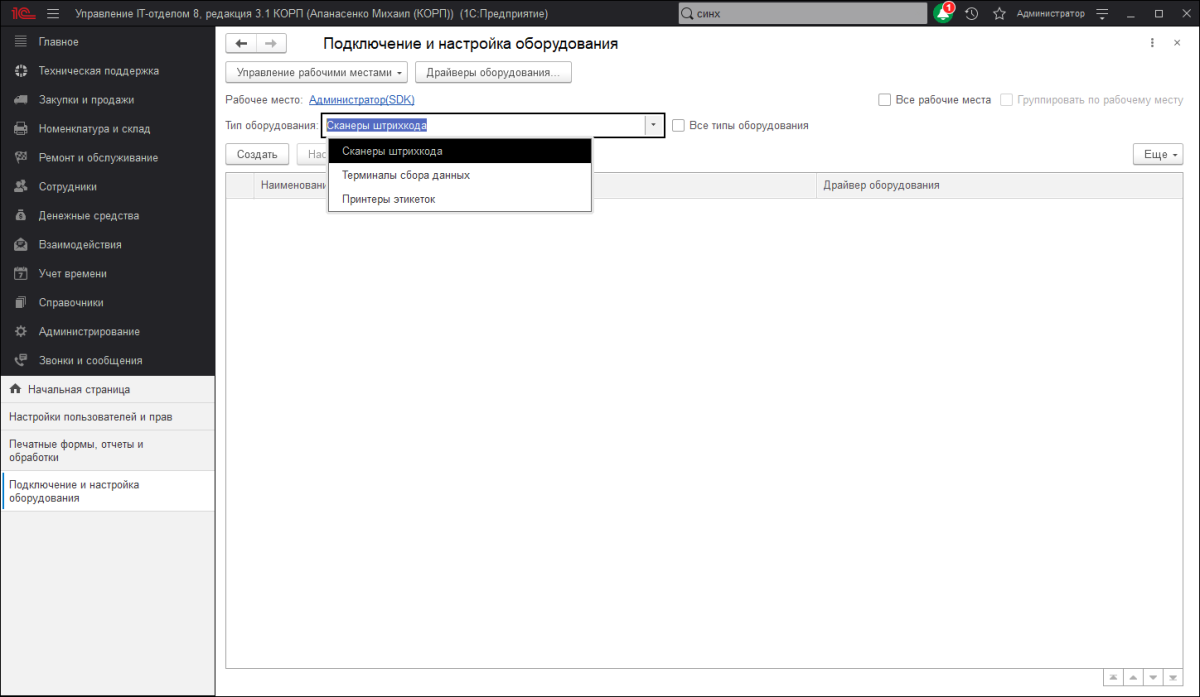Open the Еще dropdown menu
Viewport: 1200px width, 697px height.
[1157, 154]
